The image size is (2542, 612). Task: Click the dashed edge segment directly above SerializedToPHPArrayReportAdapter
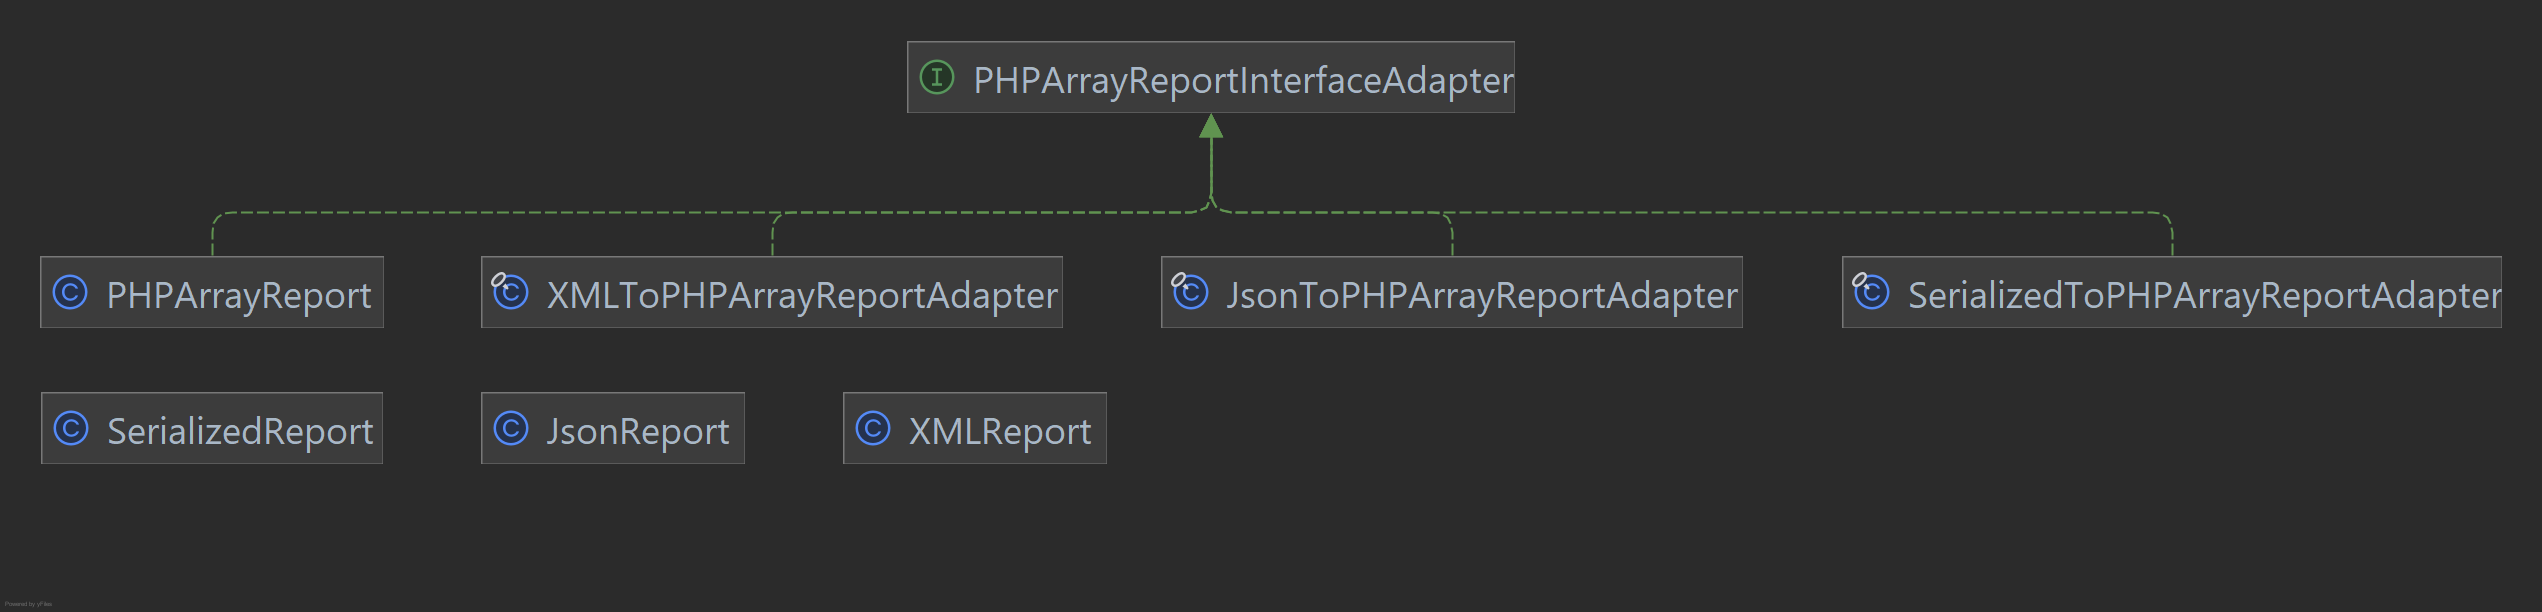pyautogui.click(x=2172, y=238)
